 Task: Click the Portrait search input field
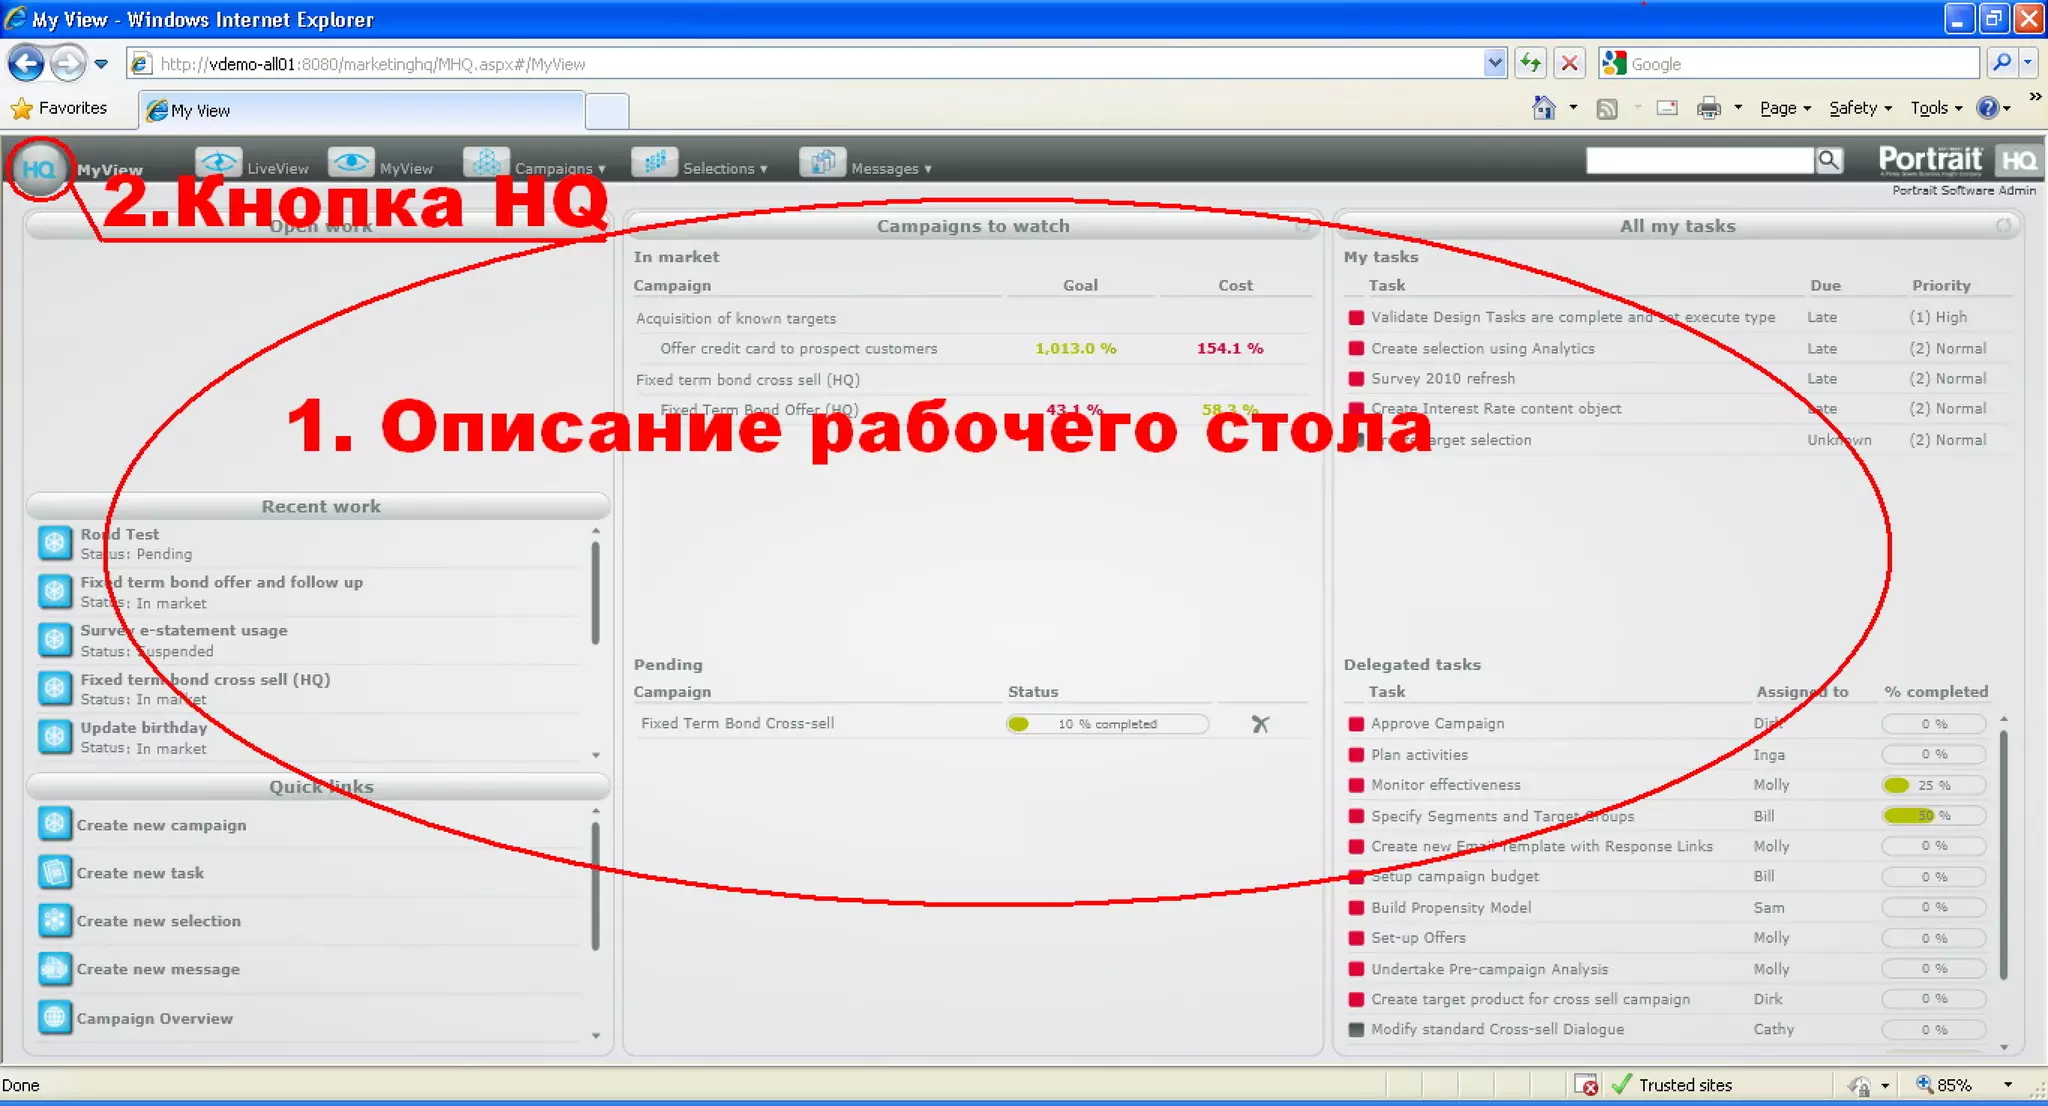pyautogui.click(x=1699, y=160)
